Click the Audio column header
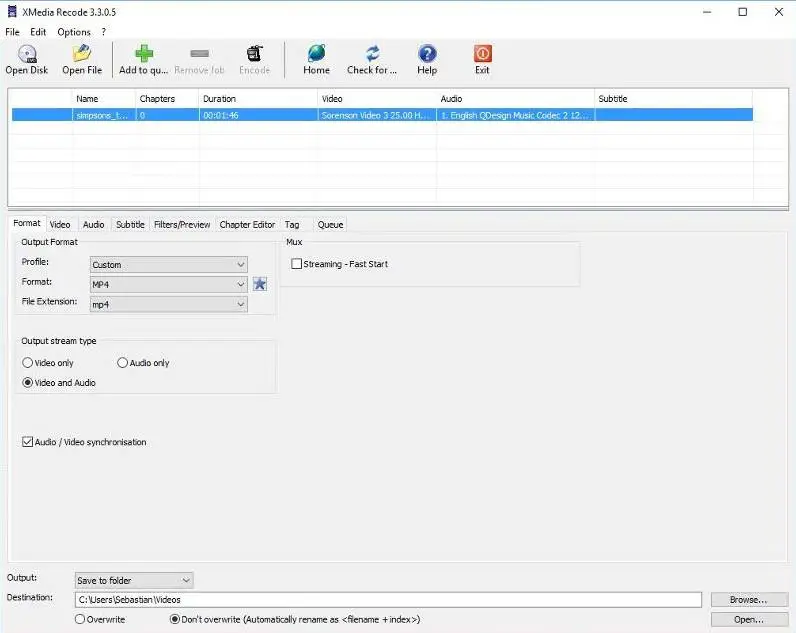796x633 pixels. tap(515, 98)
